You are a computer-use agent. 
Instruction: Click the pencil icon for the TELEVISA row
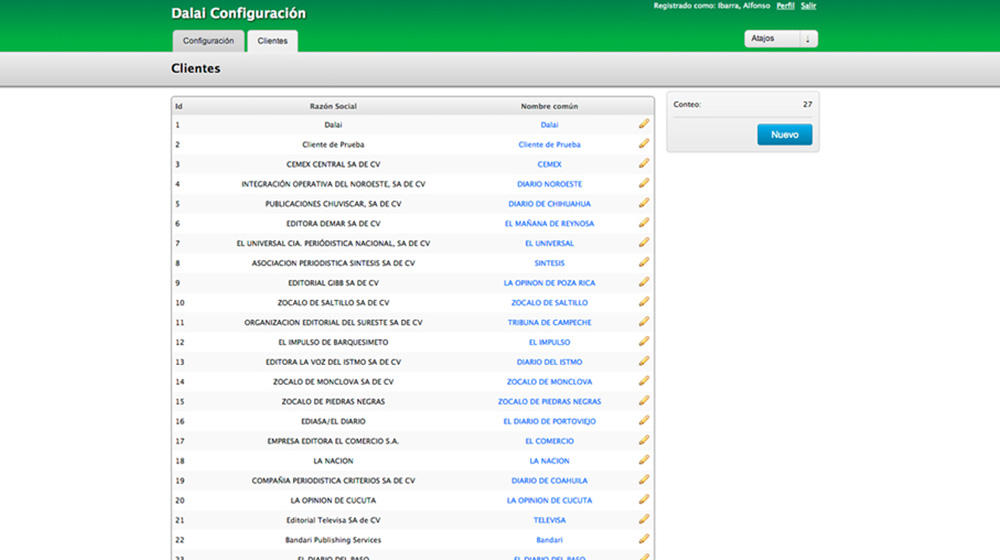(644, 519)
